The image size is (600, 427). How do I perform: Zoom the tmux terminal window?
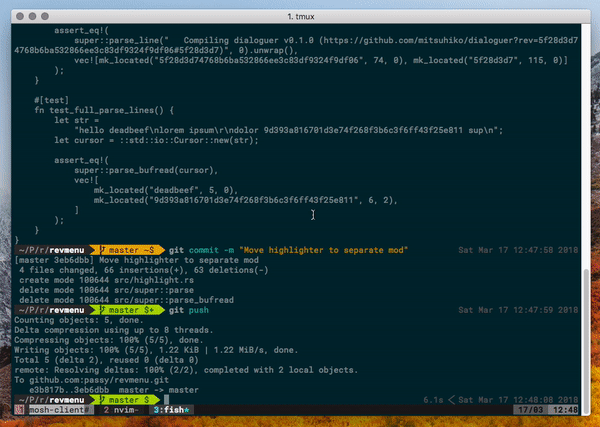click(45, 16)
